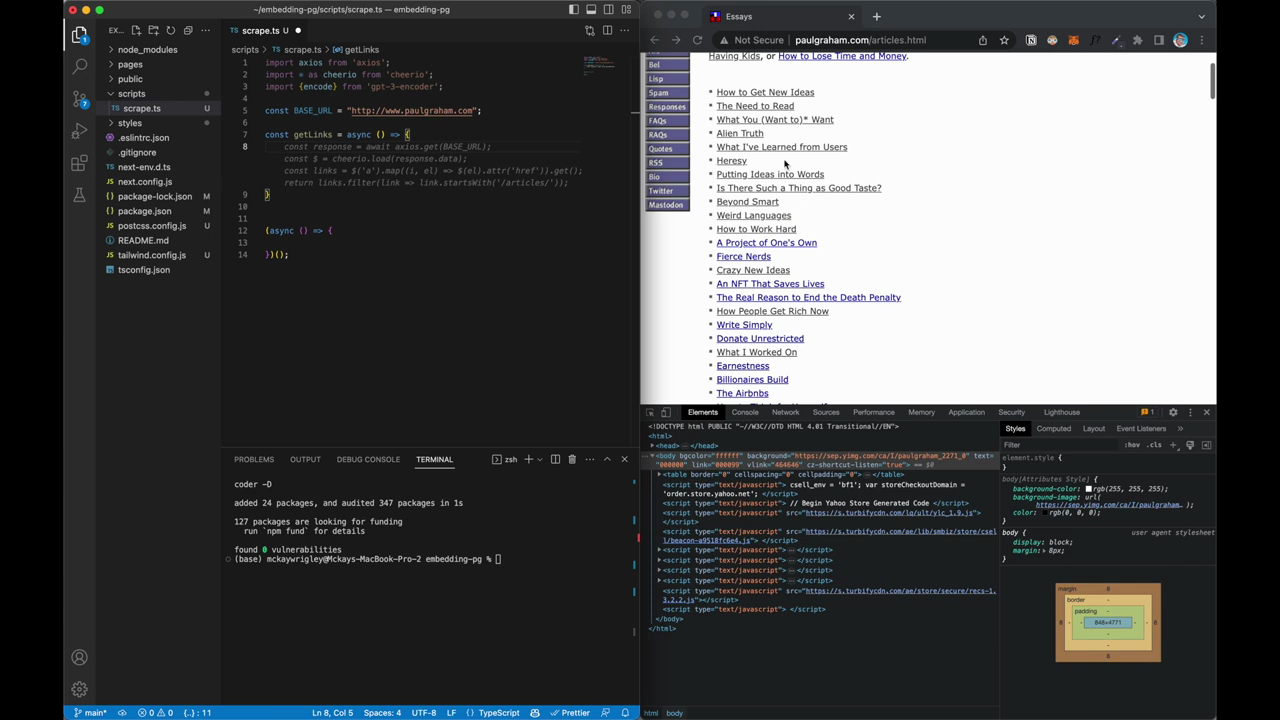Close the VS Code terminal panel
The height and width of the screenshot is (720, 1280).
(x=624, y=459)
